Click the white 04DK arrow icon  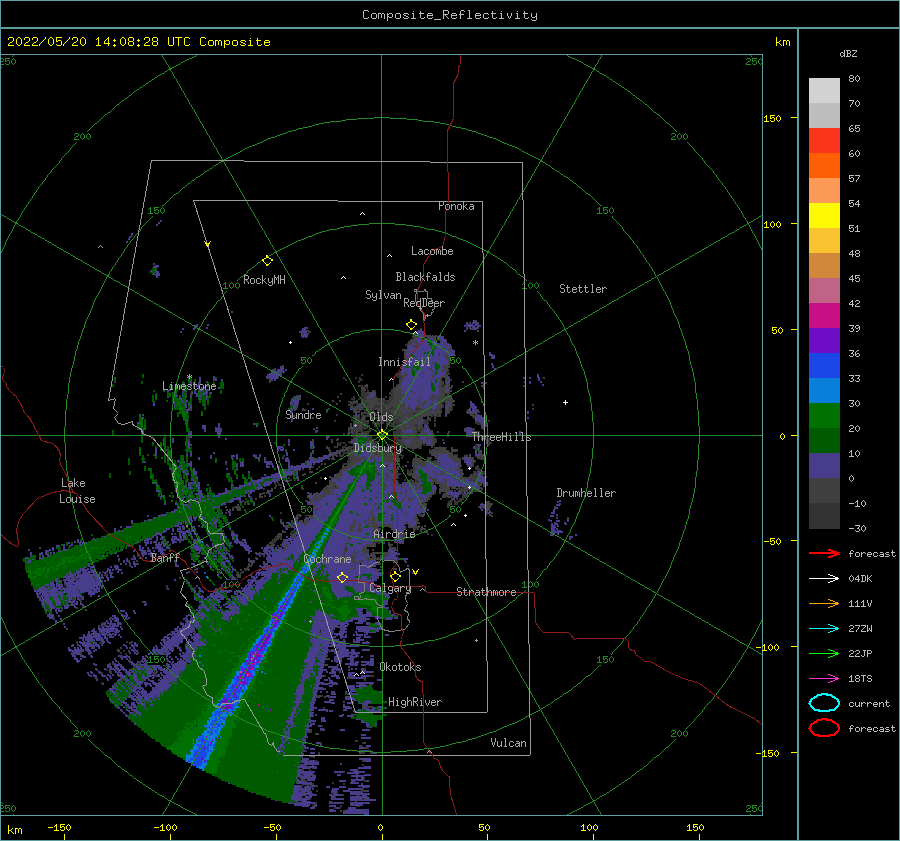(x=824, y=579)
